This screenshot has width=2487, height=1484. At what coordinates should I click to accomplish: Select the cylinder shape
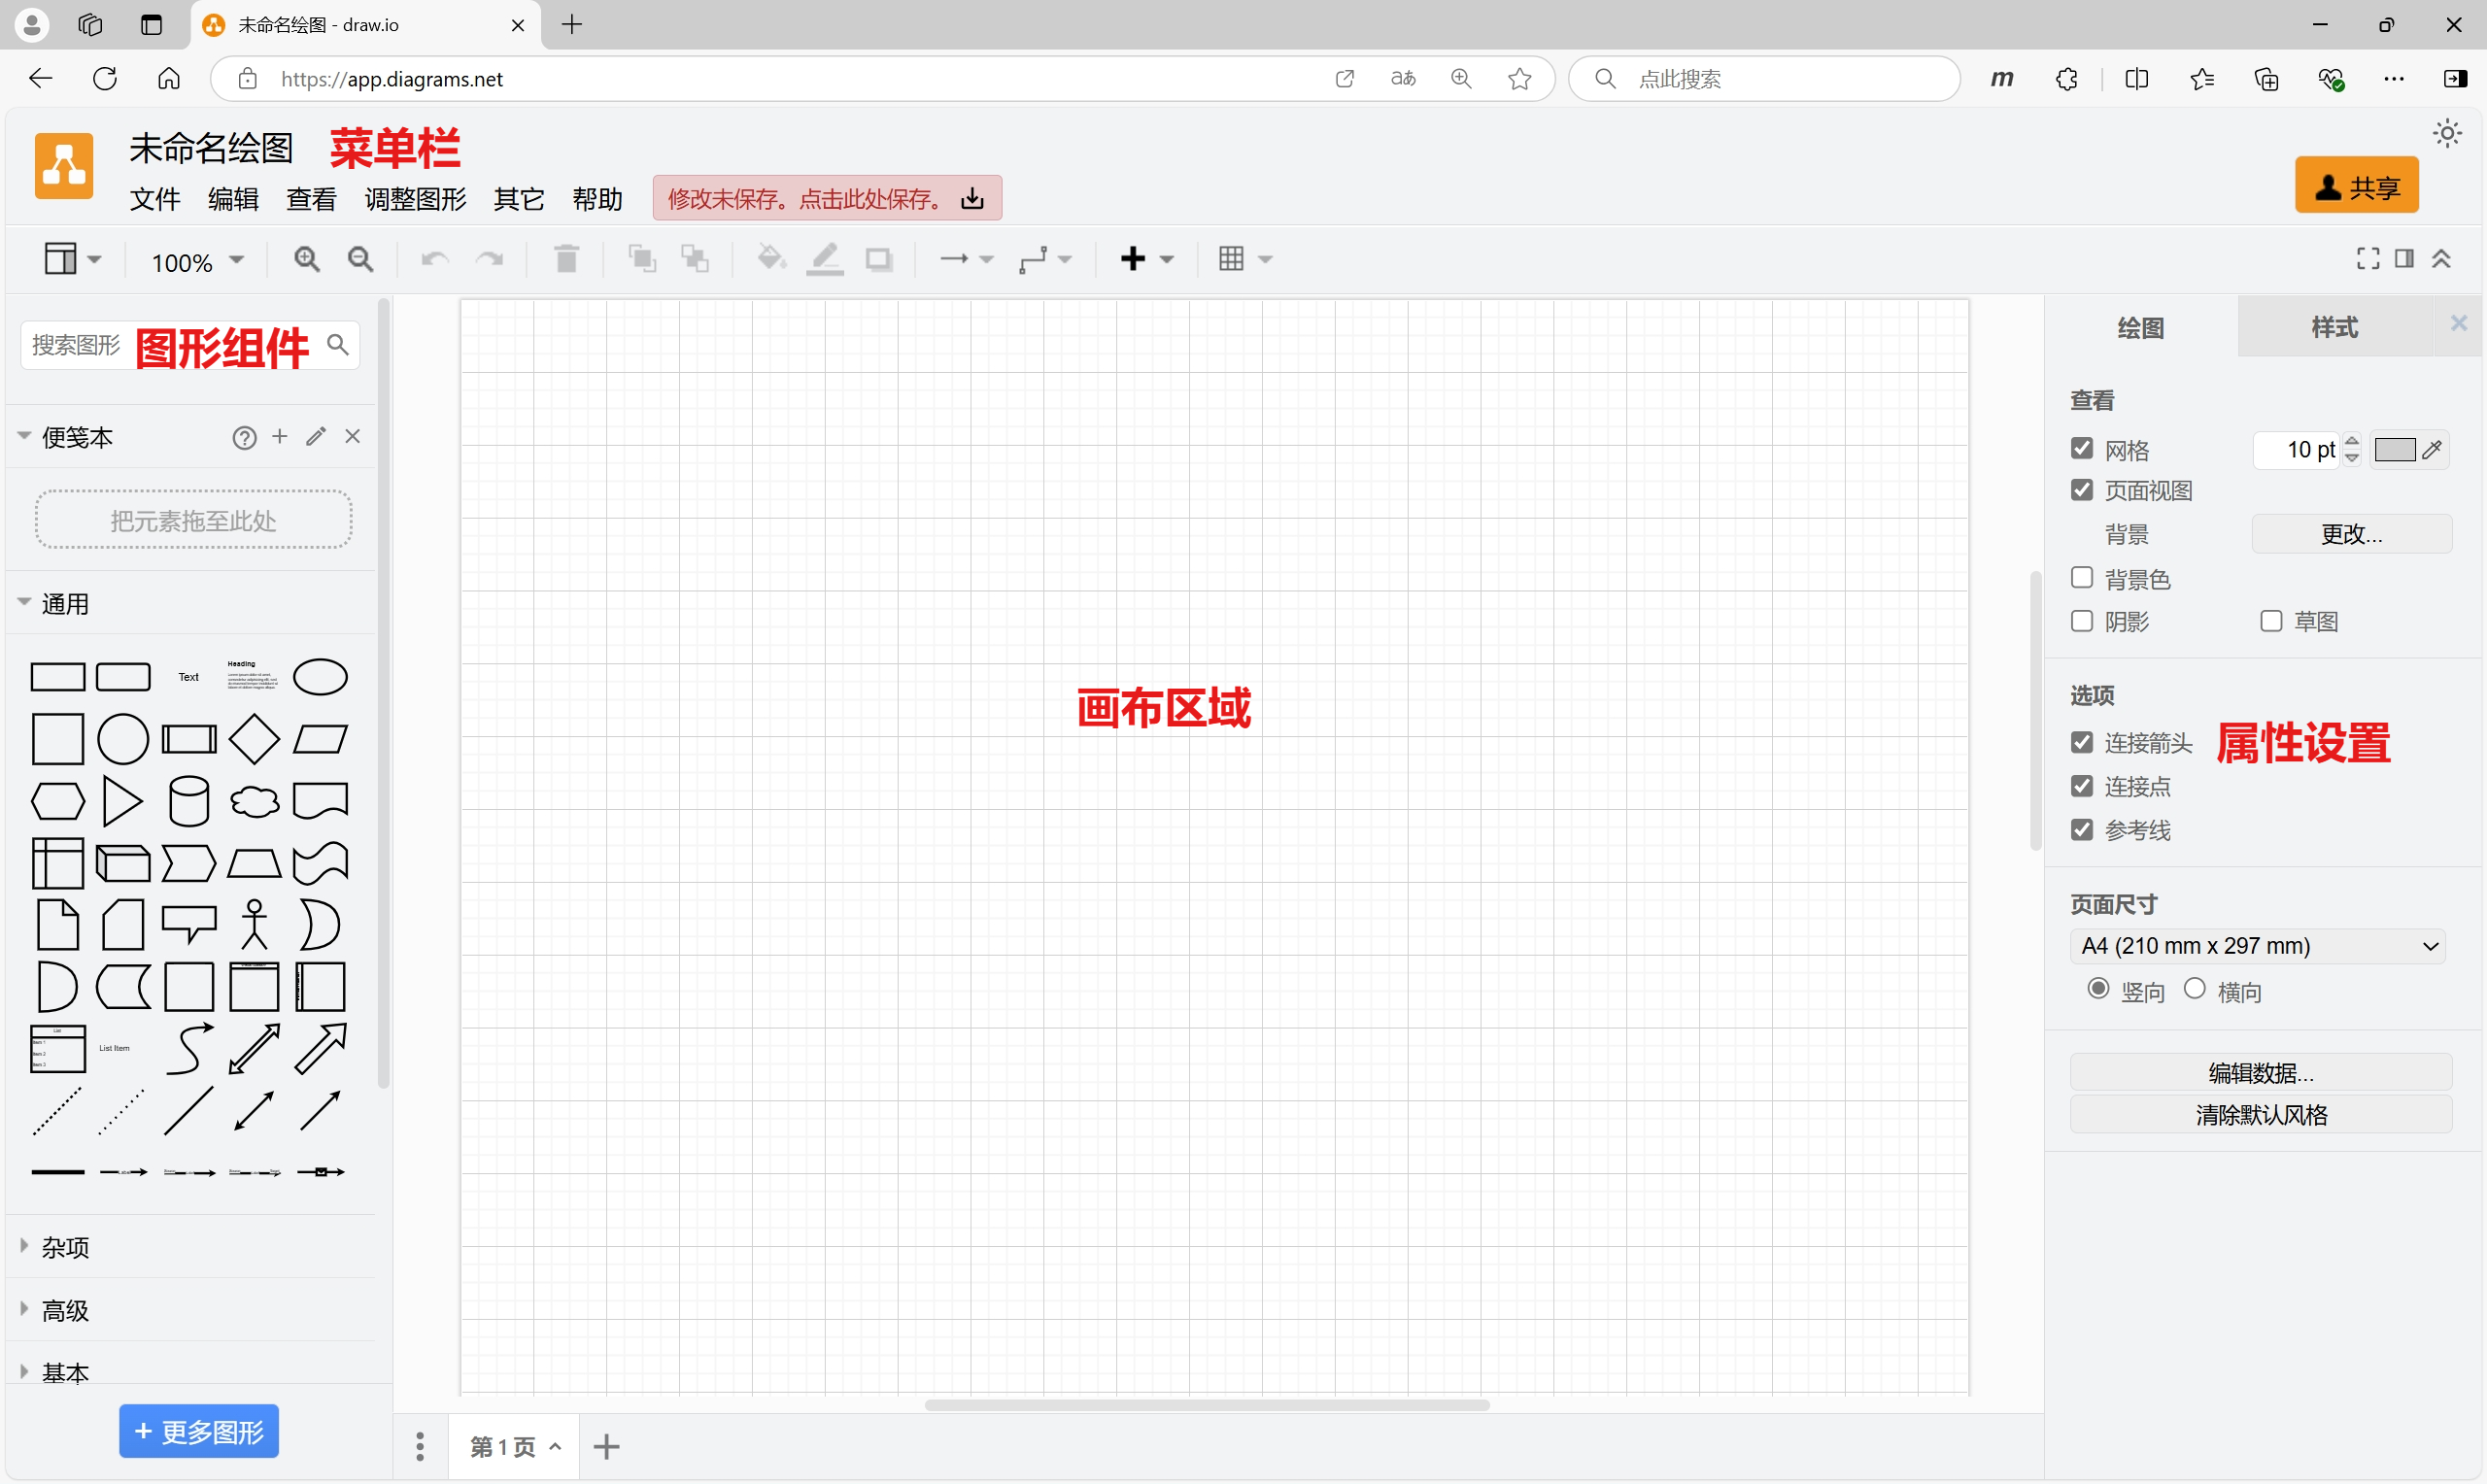click(x=188, y=802)
